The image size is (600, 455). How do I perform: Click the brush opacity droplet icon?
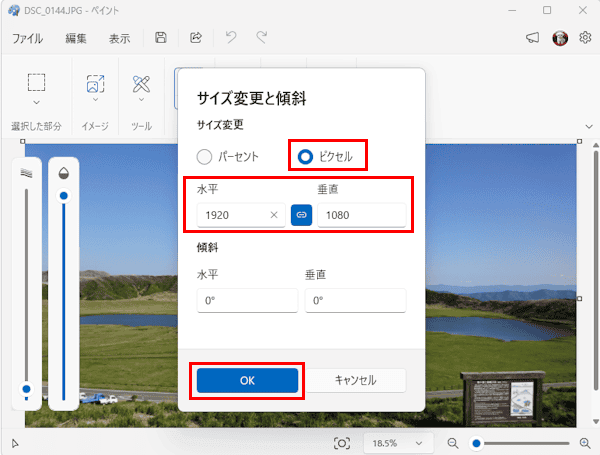[x=64, y=173]
